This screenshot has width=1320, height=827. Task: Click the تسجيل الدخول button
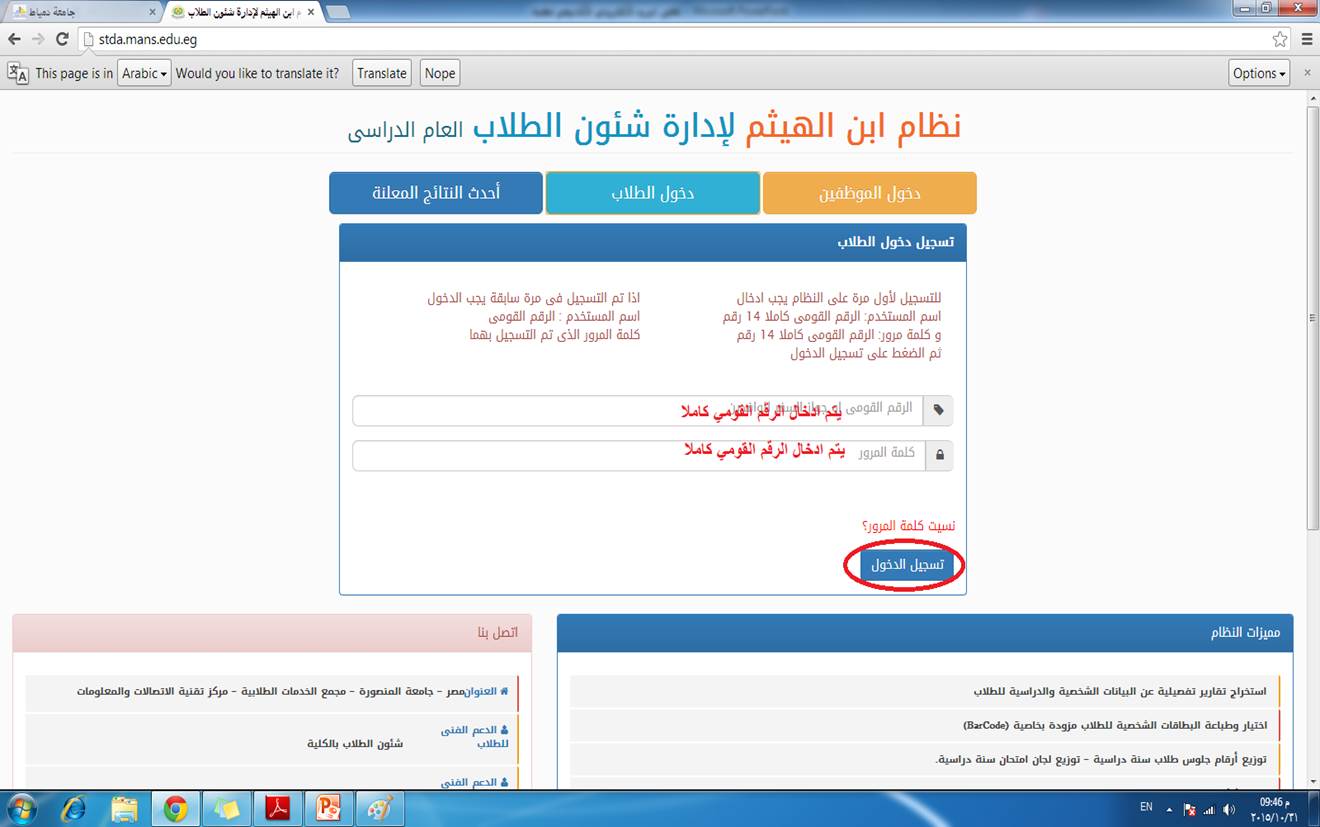[x=907, y=565]
